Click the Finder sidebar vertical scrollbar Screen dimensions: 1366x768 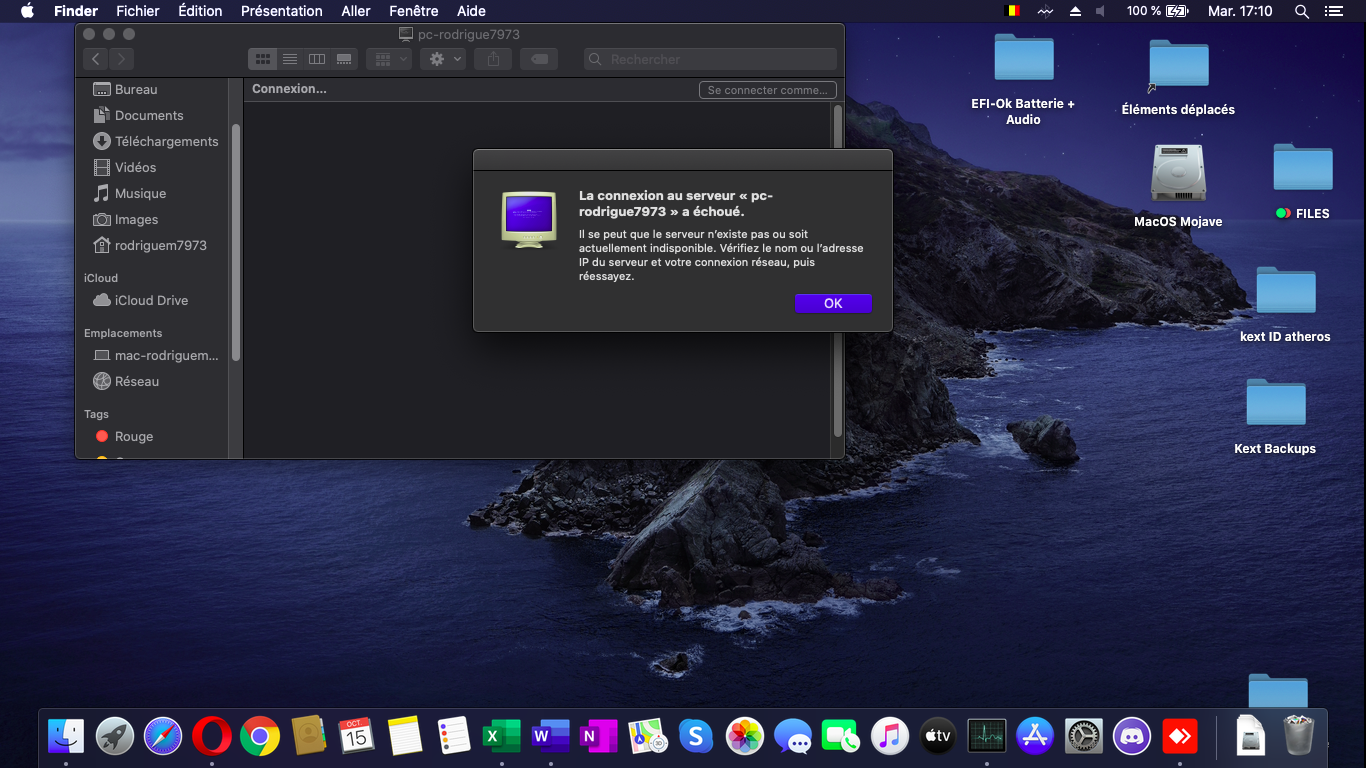pyautogui.click(x=236, y=240)
